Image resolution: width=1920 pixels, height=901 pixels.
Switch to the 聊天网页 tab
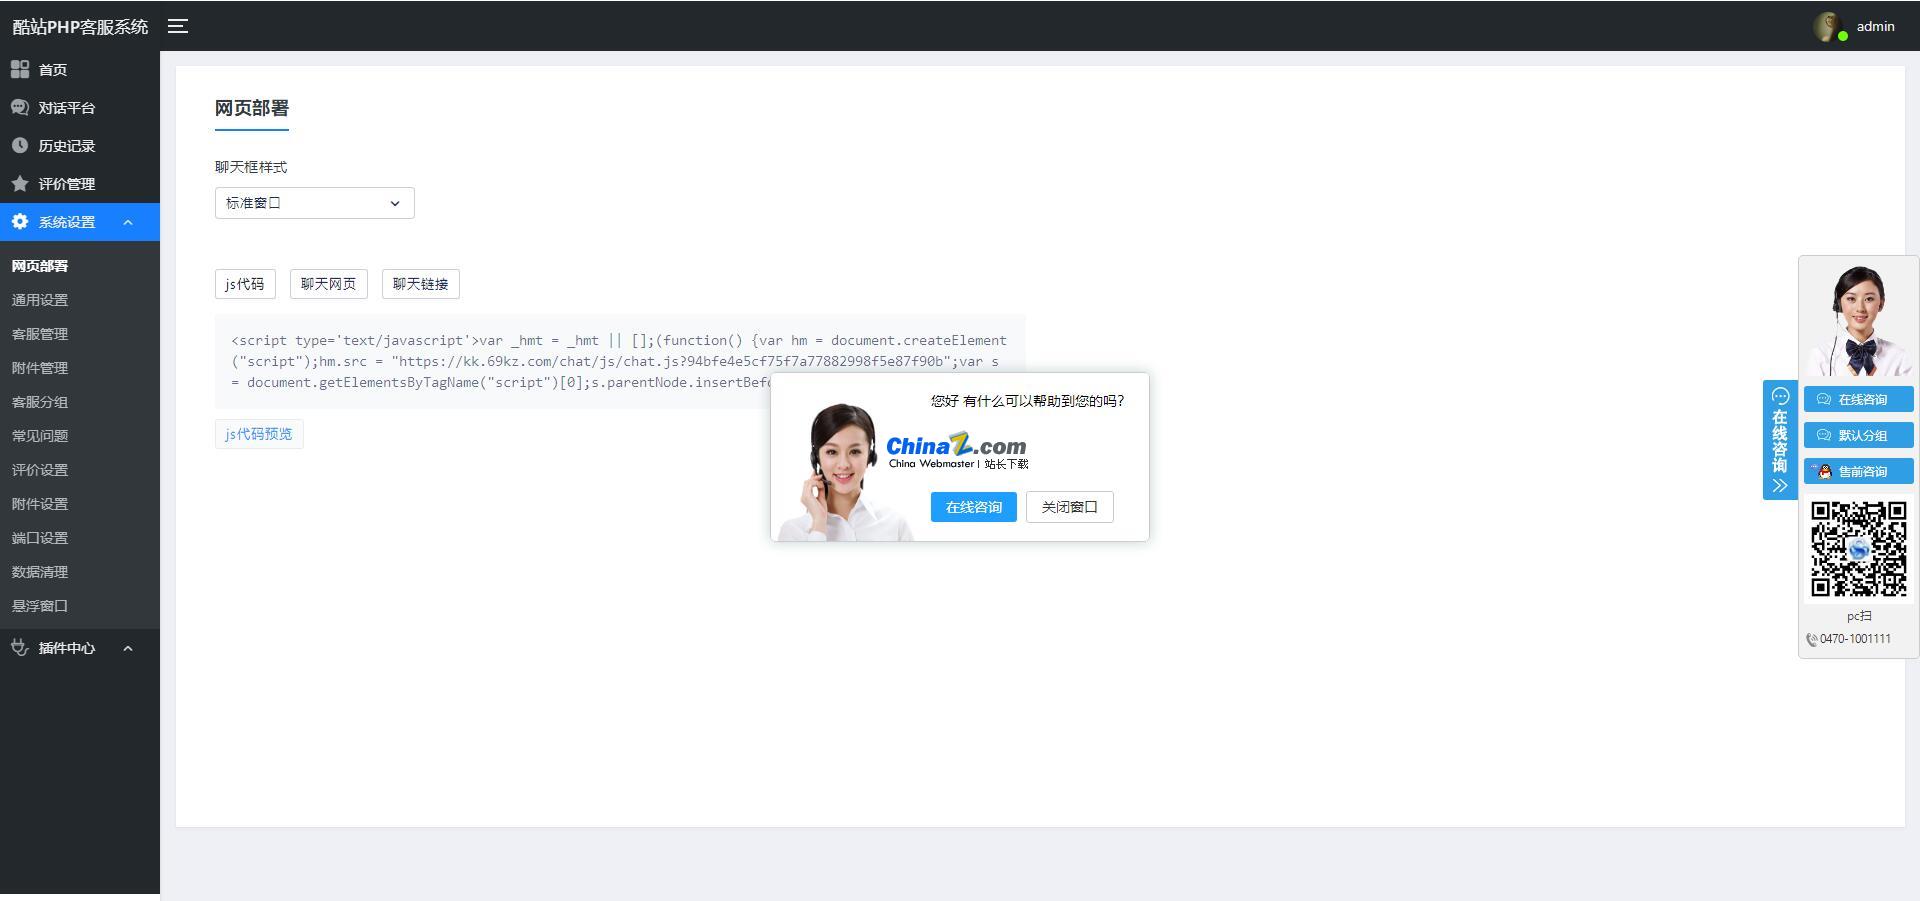pyautogui.click(x=327, y=284)
